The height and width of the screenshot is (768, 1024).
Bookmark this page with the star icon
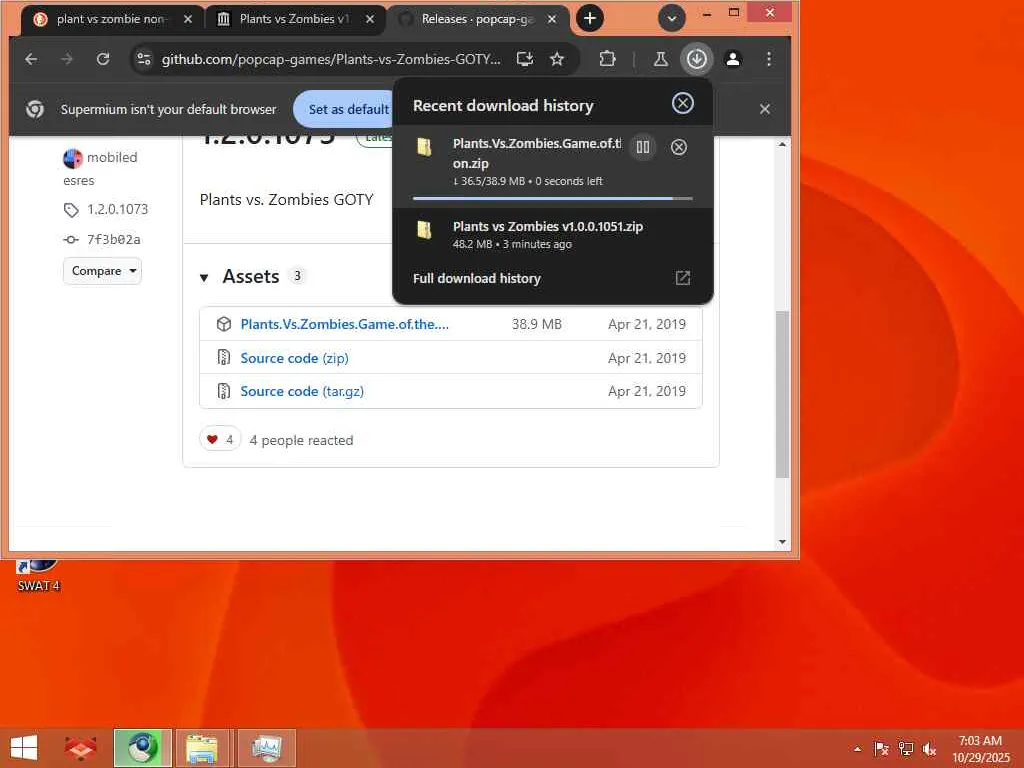tap(556, 59)
